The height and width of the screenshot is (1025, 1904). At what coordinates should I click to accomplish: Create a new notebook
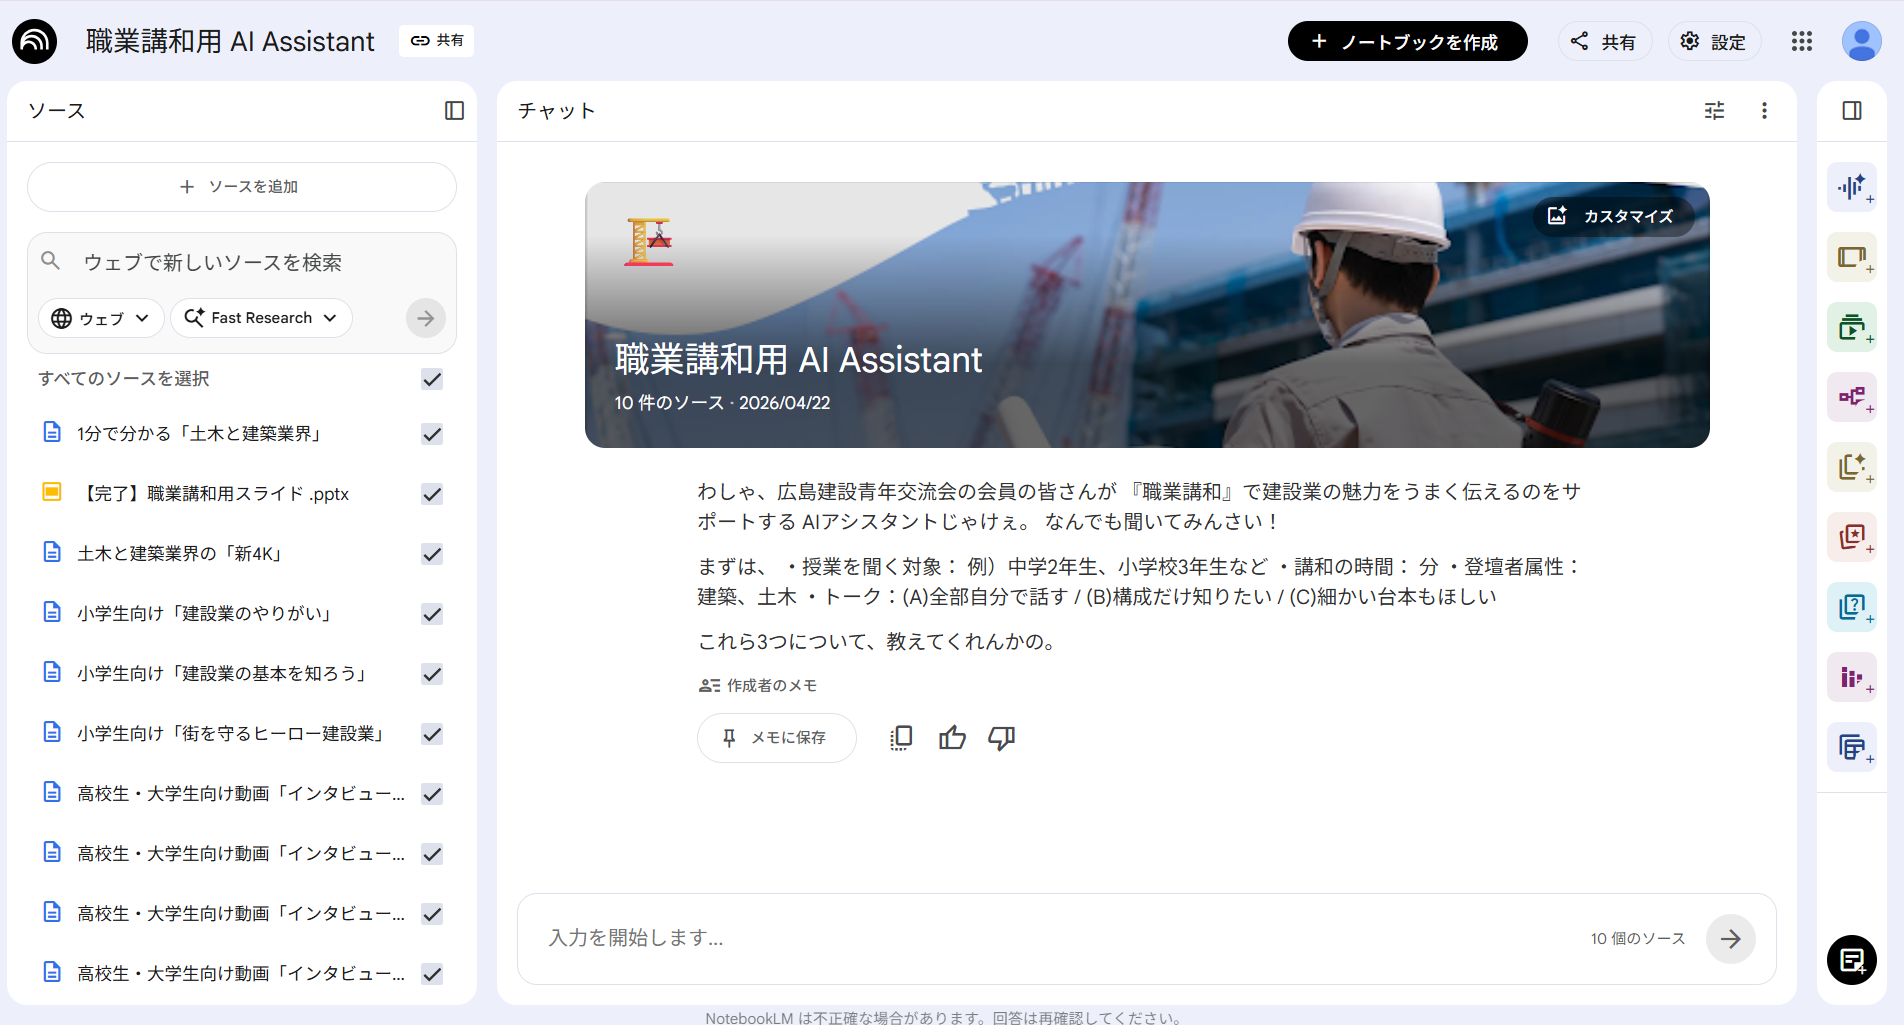[x=1407, y=41]
